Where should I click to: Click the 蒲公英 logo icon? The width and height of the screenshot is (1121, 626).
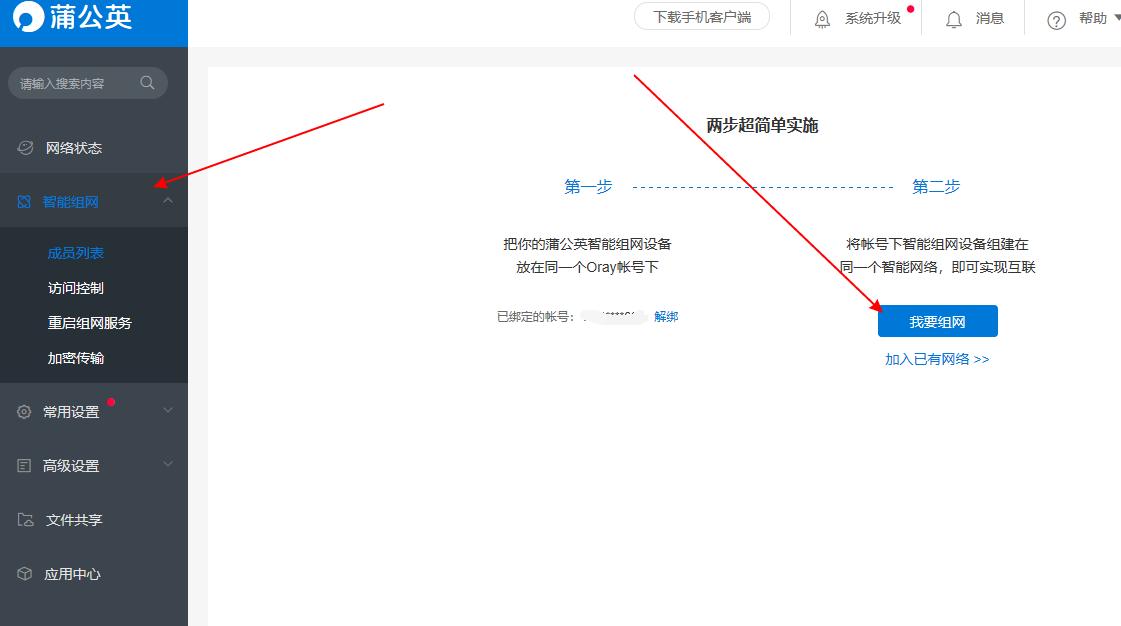(x=29, y=17)
